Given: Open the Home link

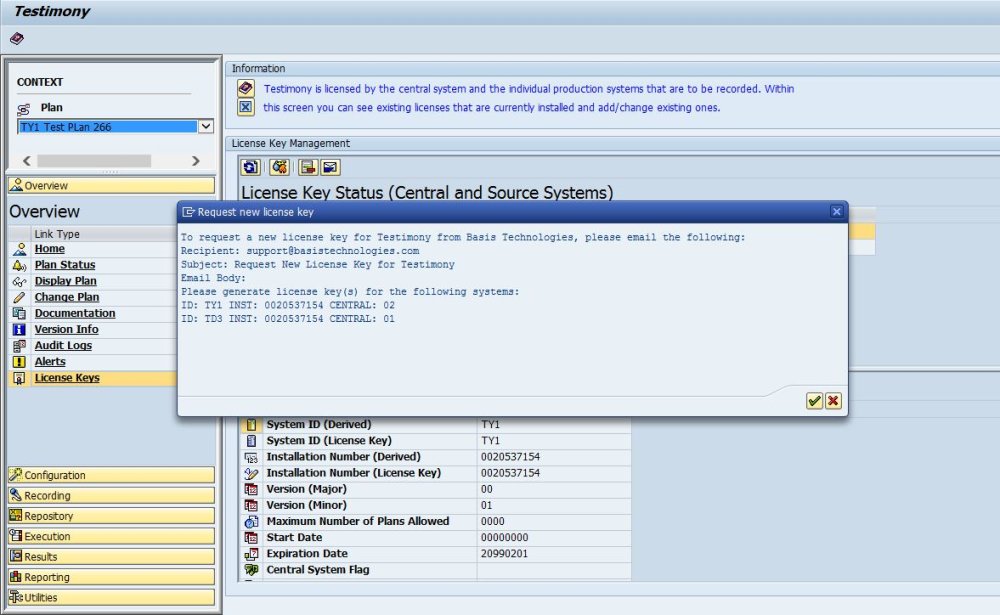Looking at the screenshot, I should pos(50,249).
